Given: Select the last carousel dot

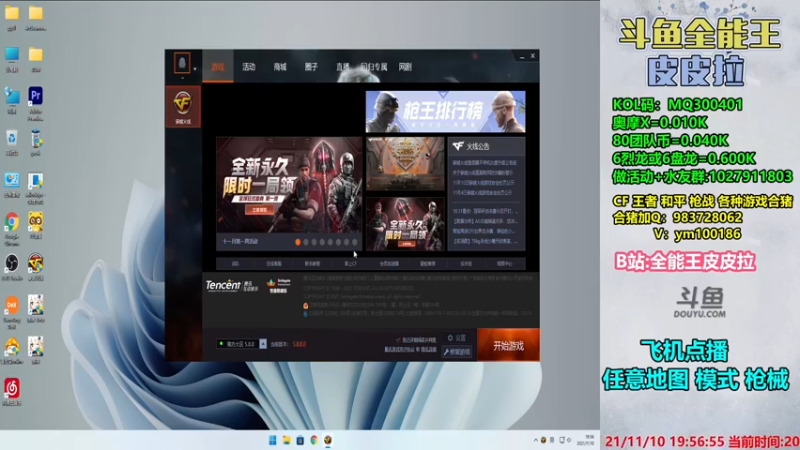Looking at the screenshot, I should (355, 242).
